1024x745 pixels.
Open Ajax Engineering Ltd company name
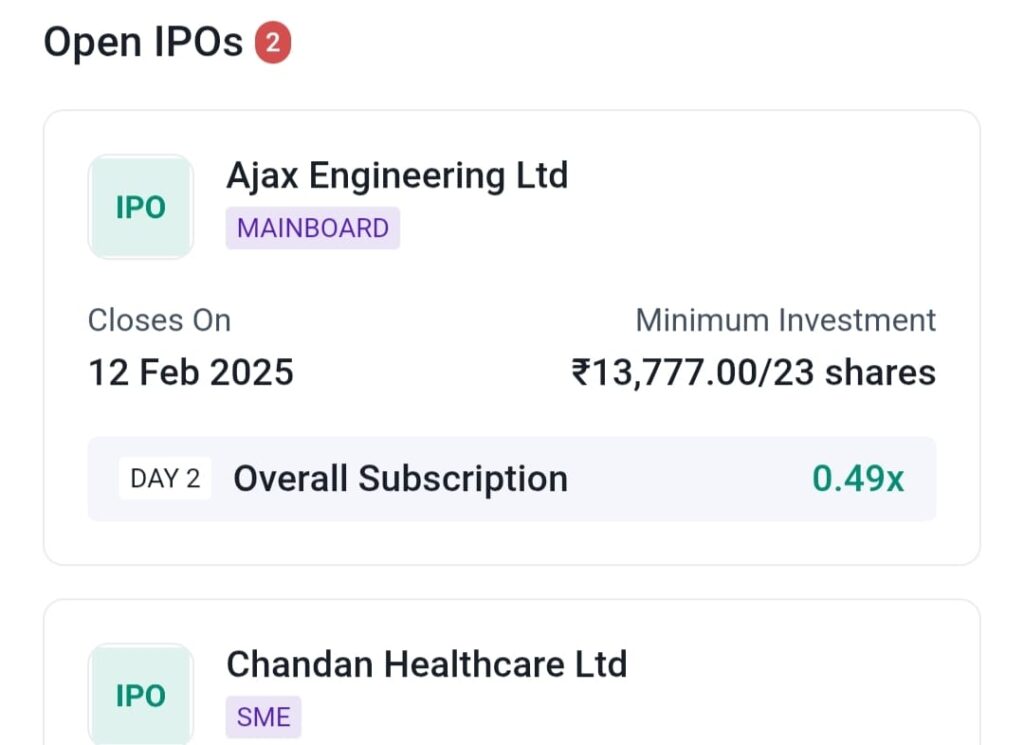[397, 176]
